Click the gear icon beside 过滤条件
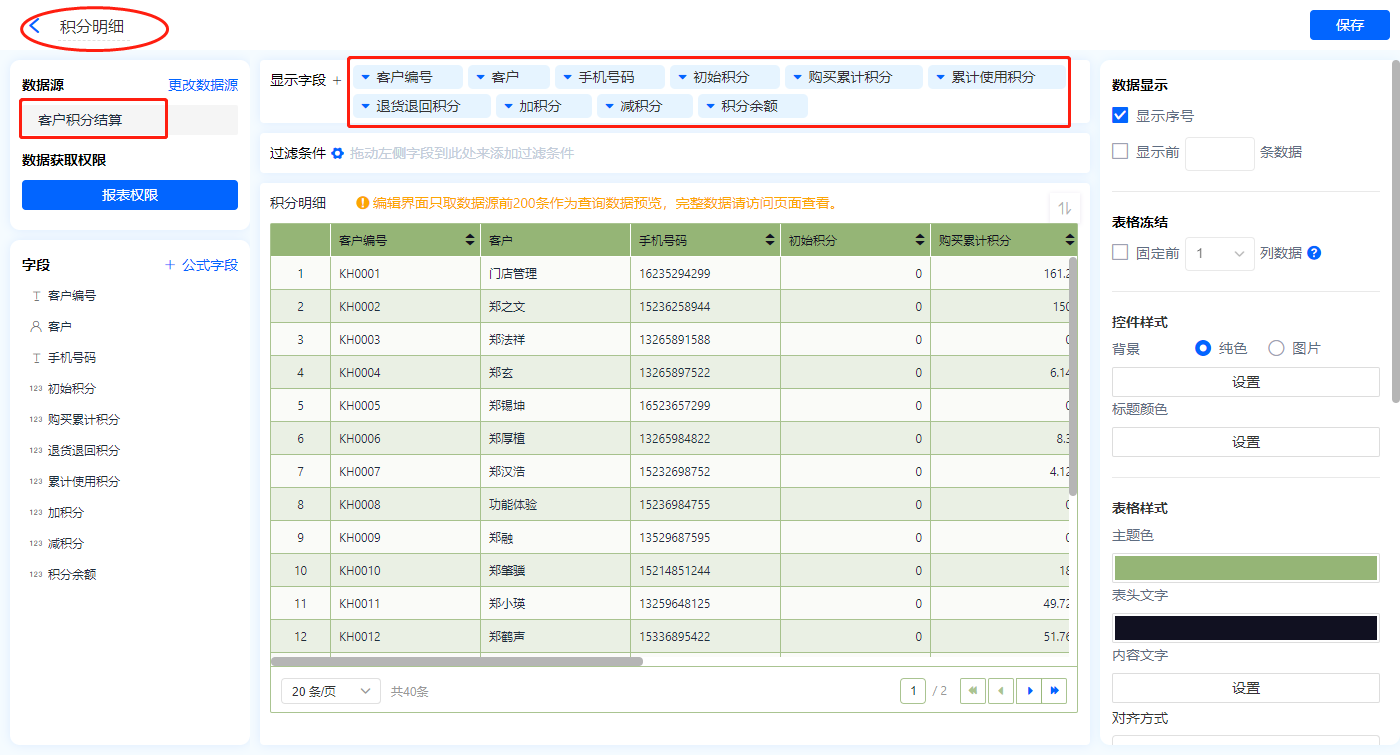 (337, 153)
